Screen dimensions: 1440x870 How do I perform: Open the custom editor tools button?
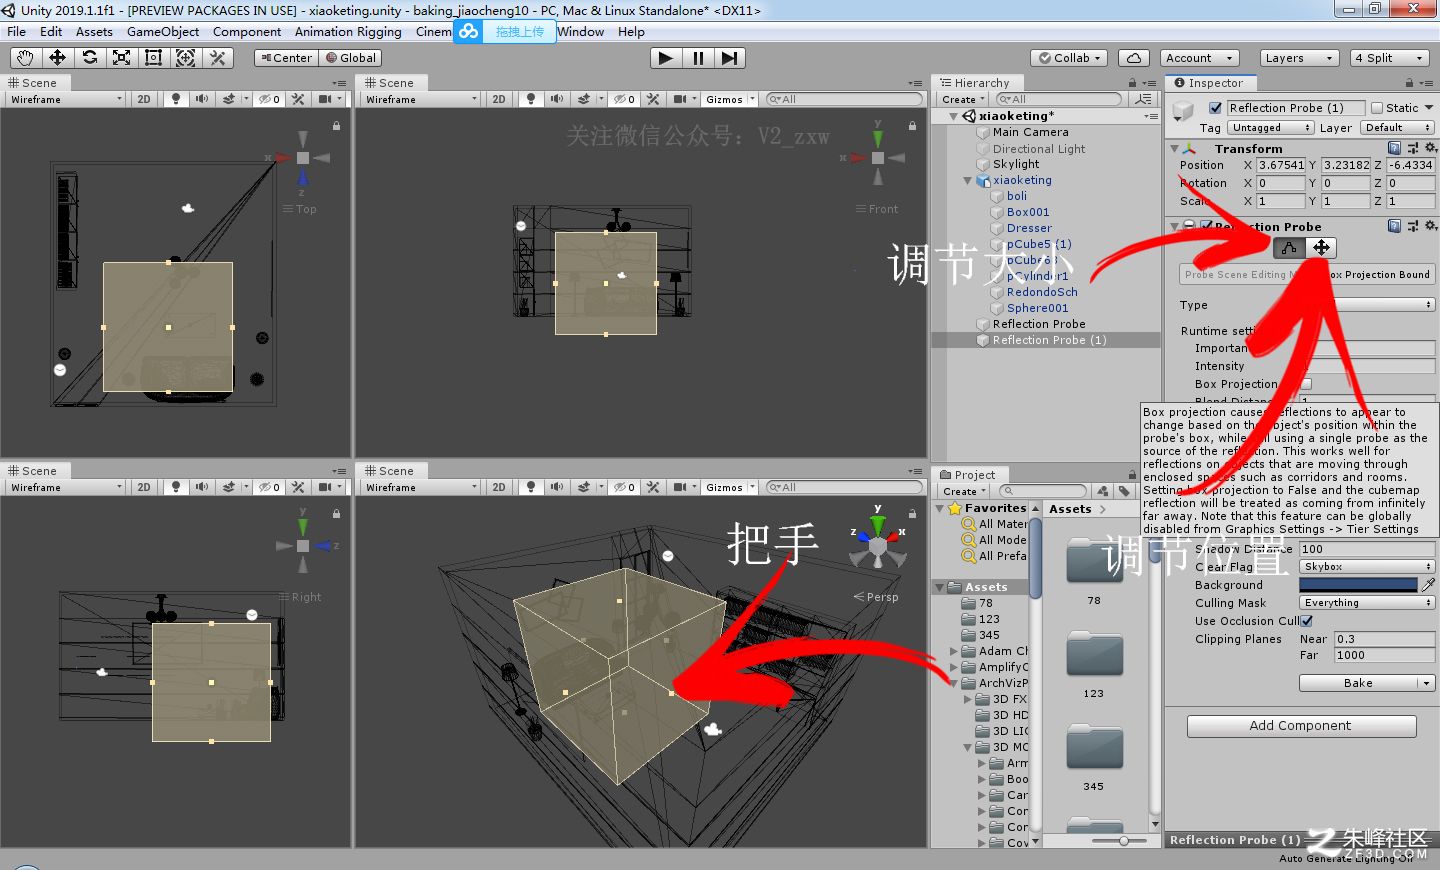click(217, 58)
